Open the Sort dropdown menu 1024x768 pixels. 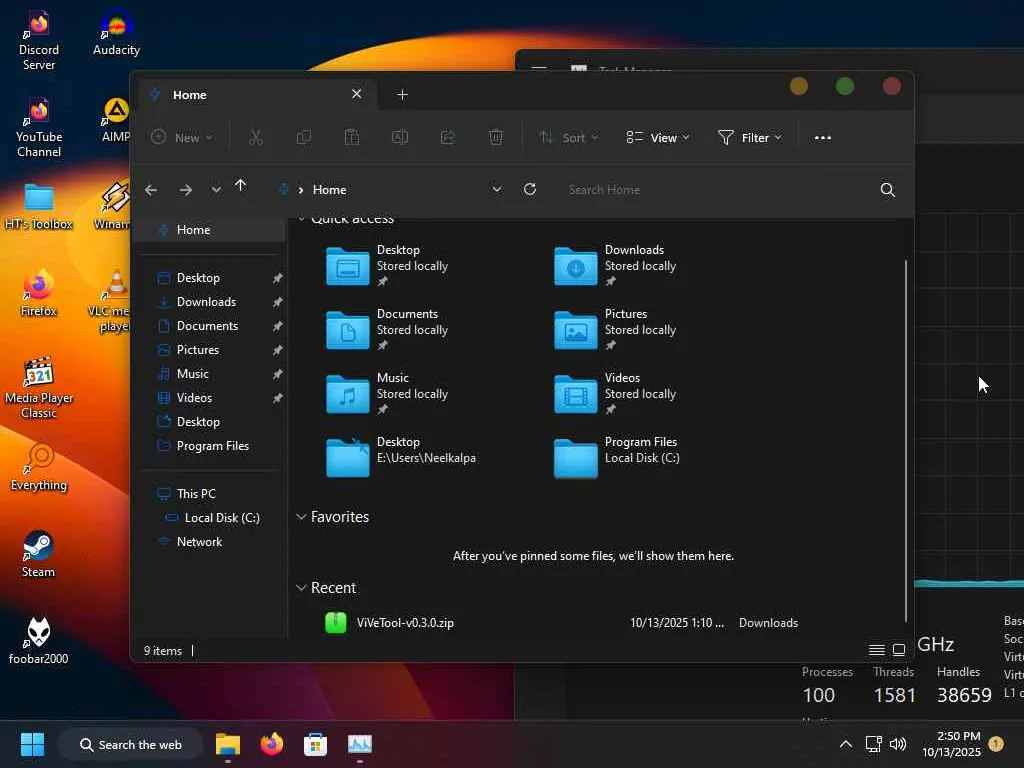(x=568, y=138)
